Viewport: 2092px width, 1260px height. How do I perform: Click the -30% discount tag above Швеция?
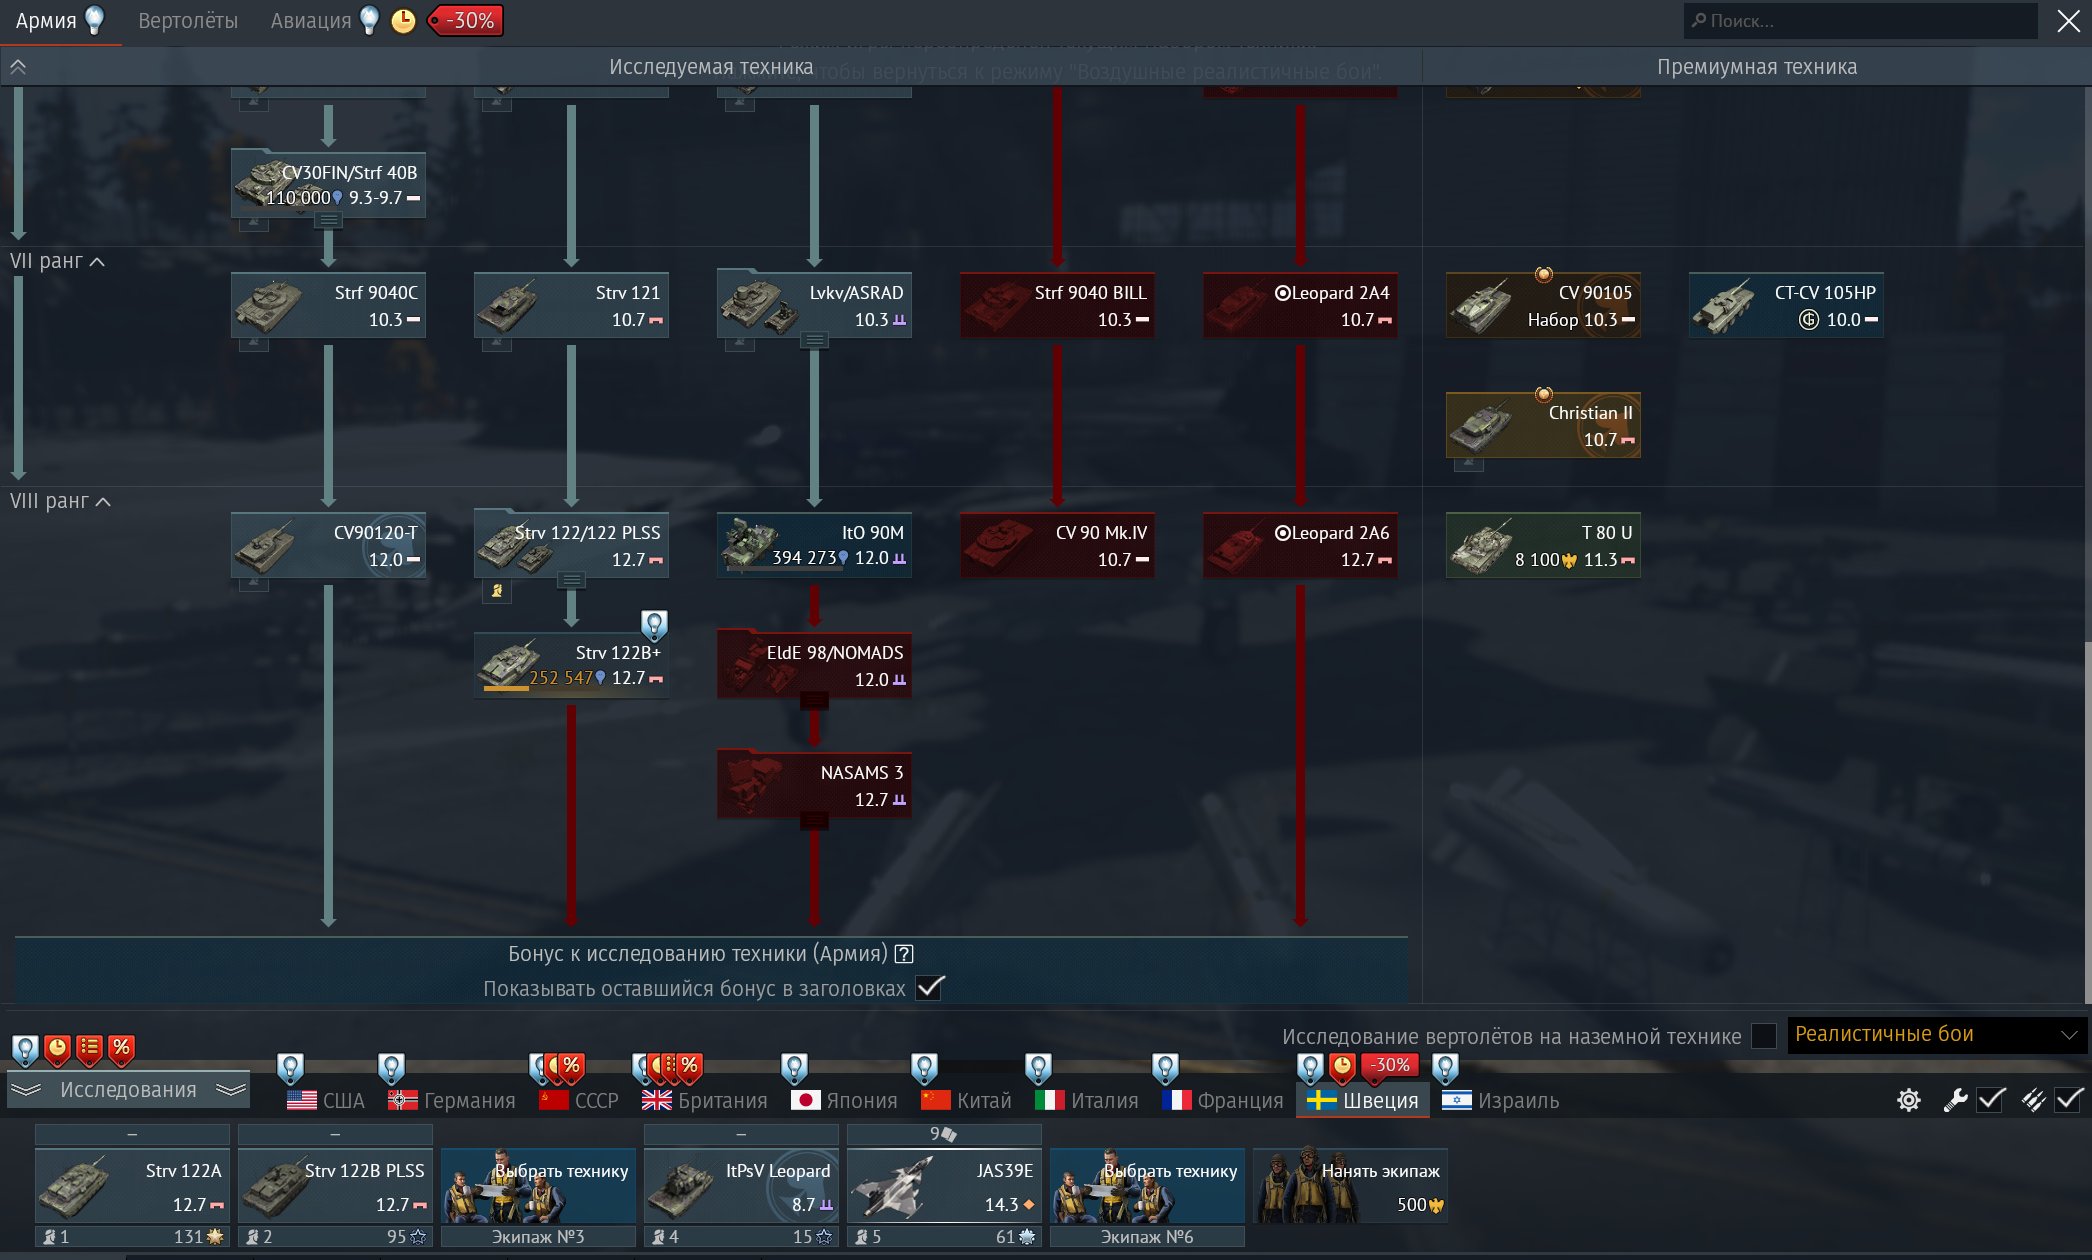1390,1066
